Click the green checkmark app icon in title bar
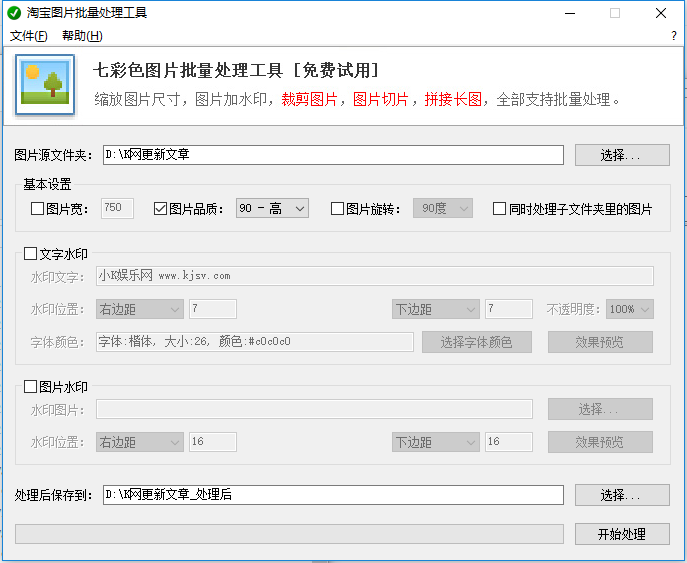687x563 pixels. 14,13
